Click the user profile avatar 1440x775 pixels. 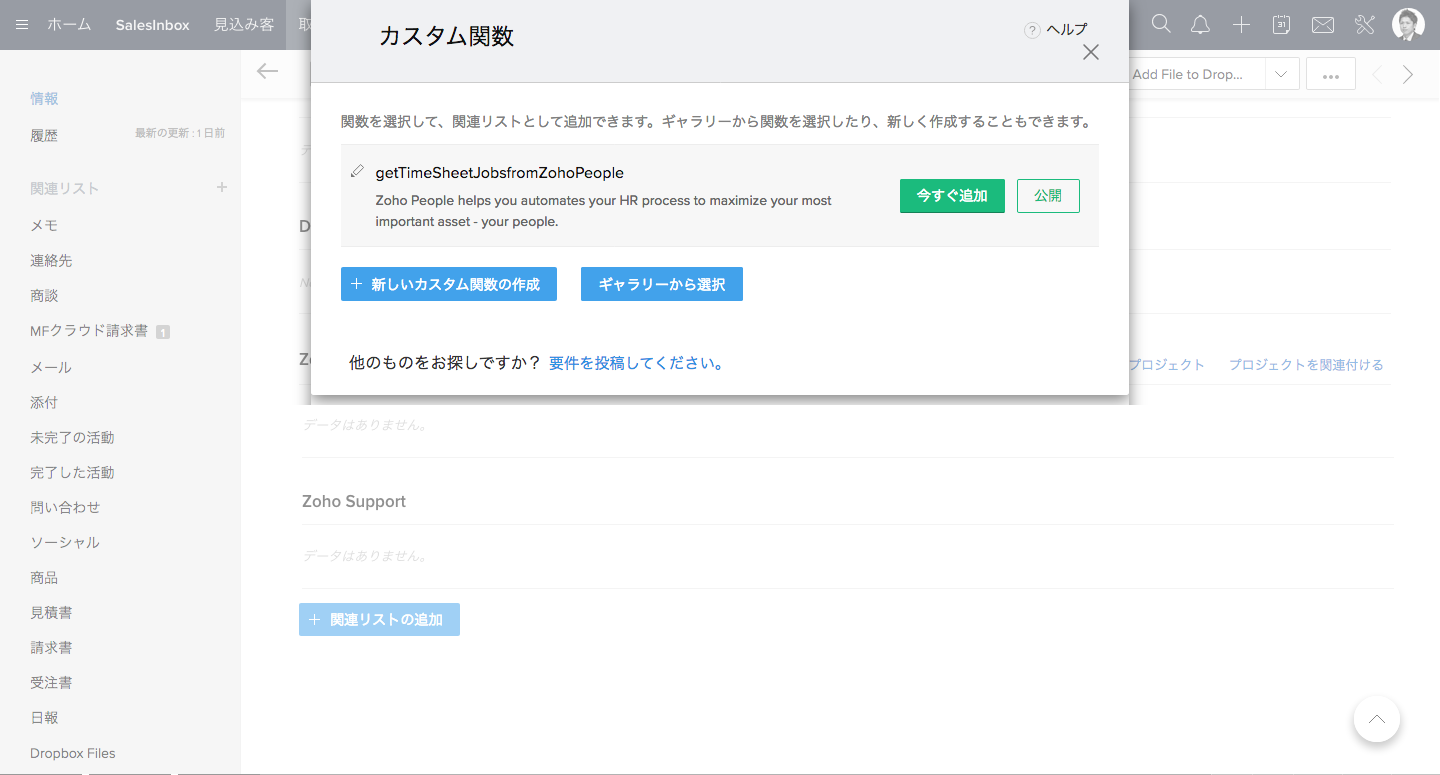click(x=1408, y=25)
